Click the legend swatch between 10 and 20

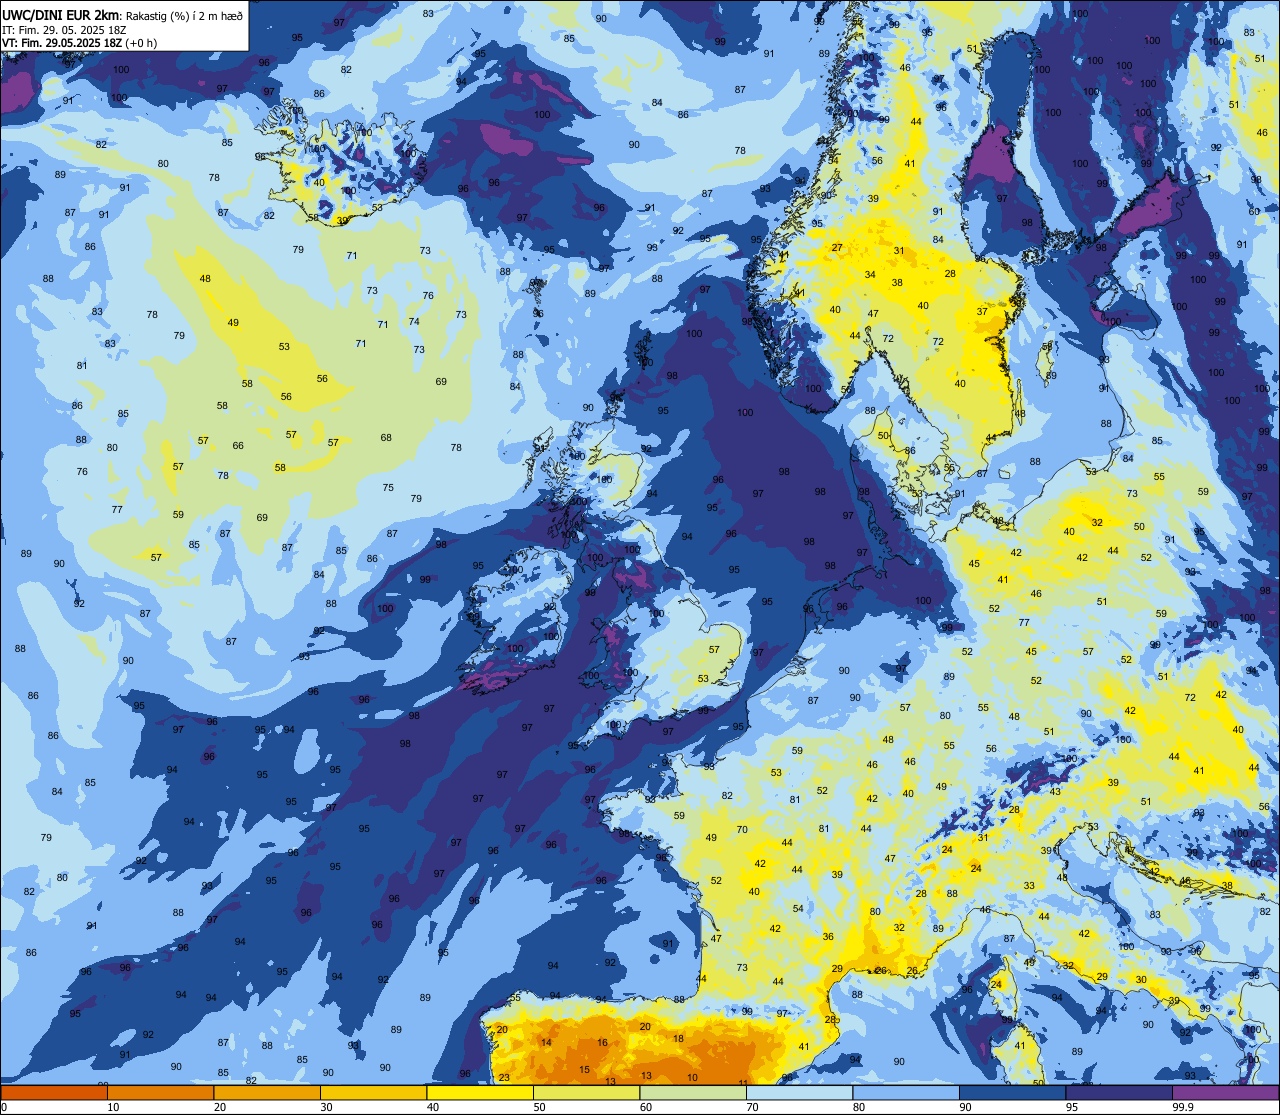pos(160,1092)
